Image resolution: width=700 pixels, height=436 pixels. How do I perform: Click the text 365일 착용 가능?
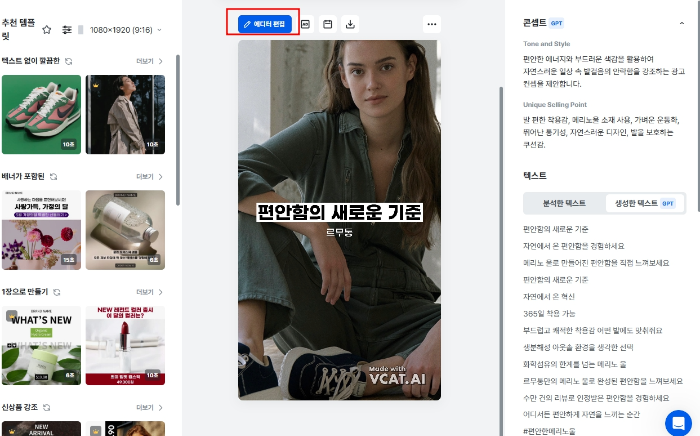(549, 313)
